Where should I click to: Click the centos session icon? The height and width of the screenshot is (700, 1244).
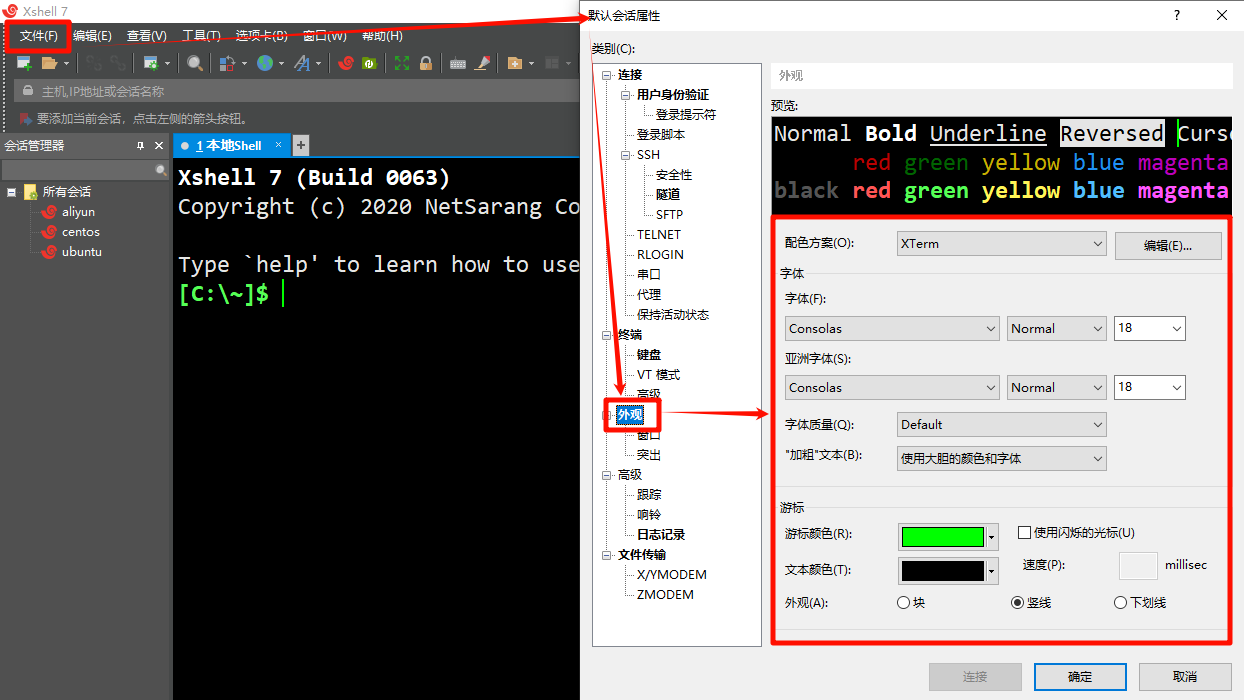click(49, 232)
